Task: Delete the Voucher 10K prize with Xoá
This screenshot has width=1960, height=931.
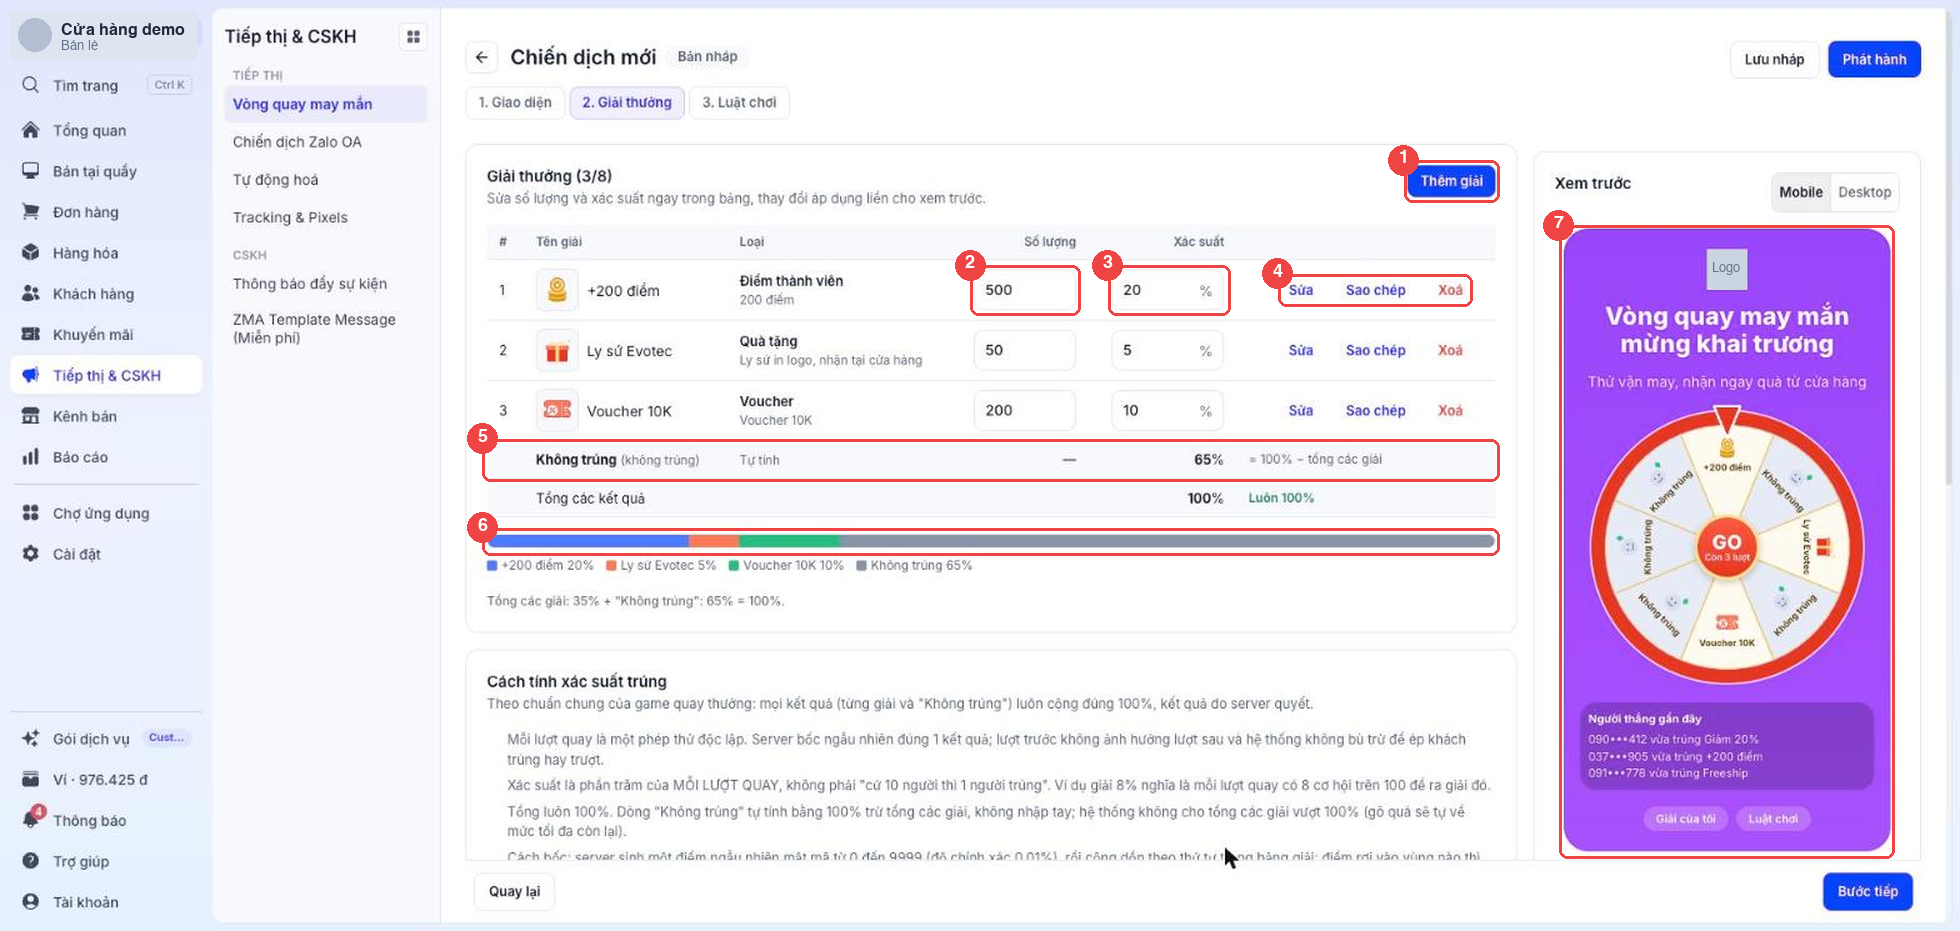Action: 1450,411
